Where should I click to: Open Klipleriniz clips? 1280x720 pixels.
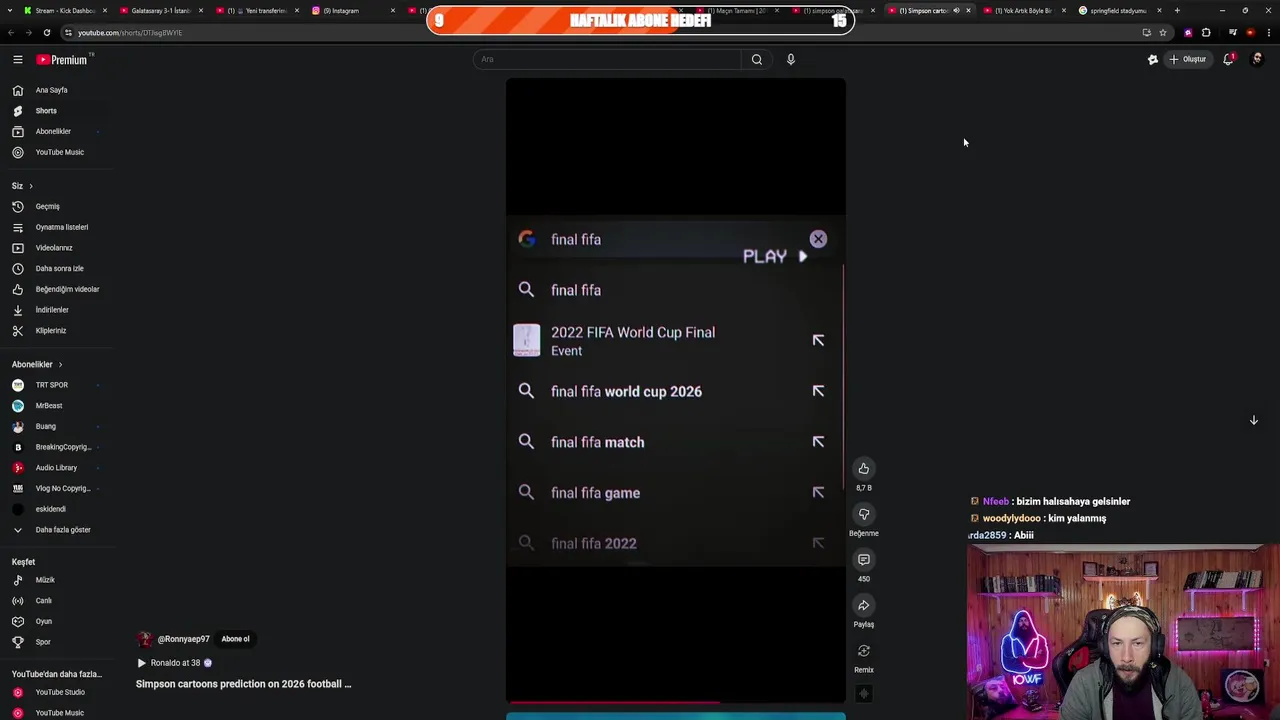[57, 331]
